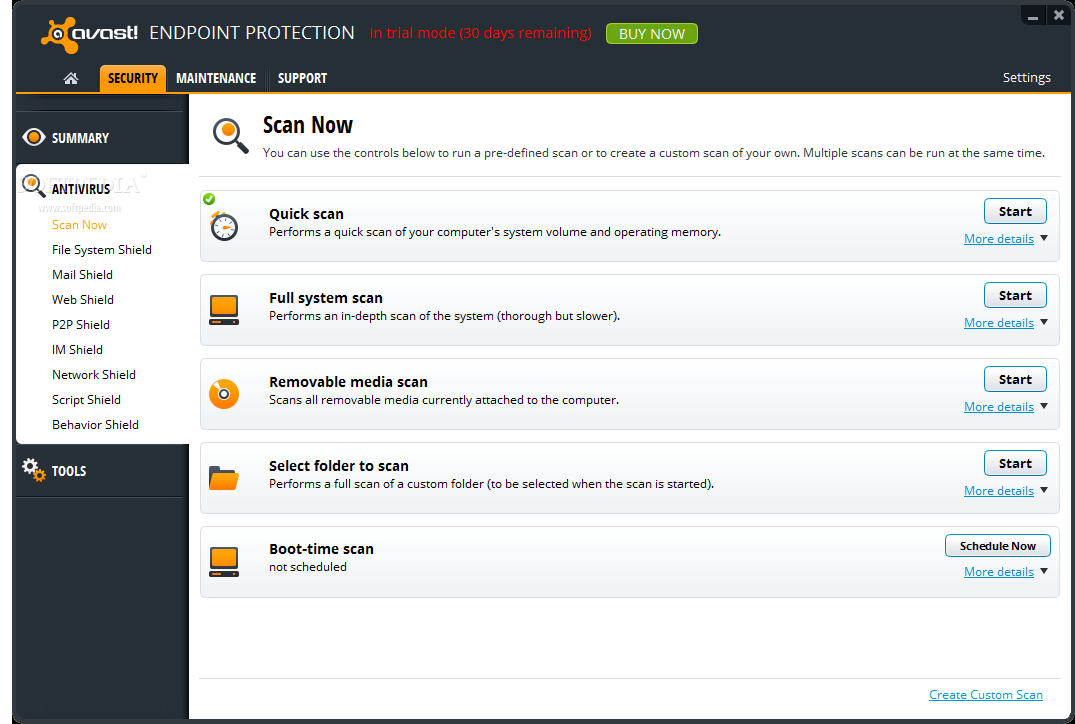
Task: Switch to the Support tab
Action: click(302, 78)
